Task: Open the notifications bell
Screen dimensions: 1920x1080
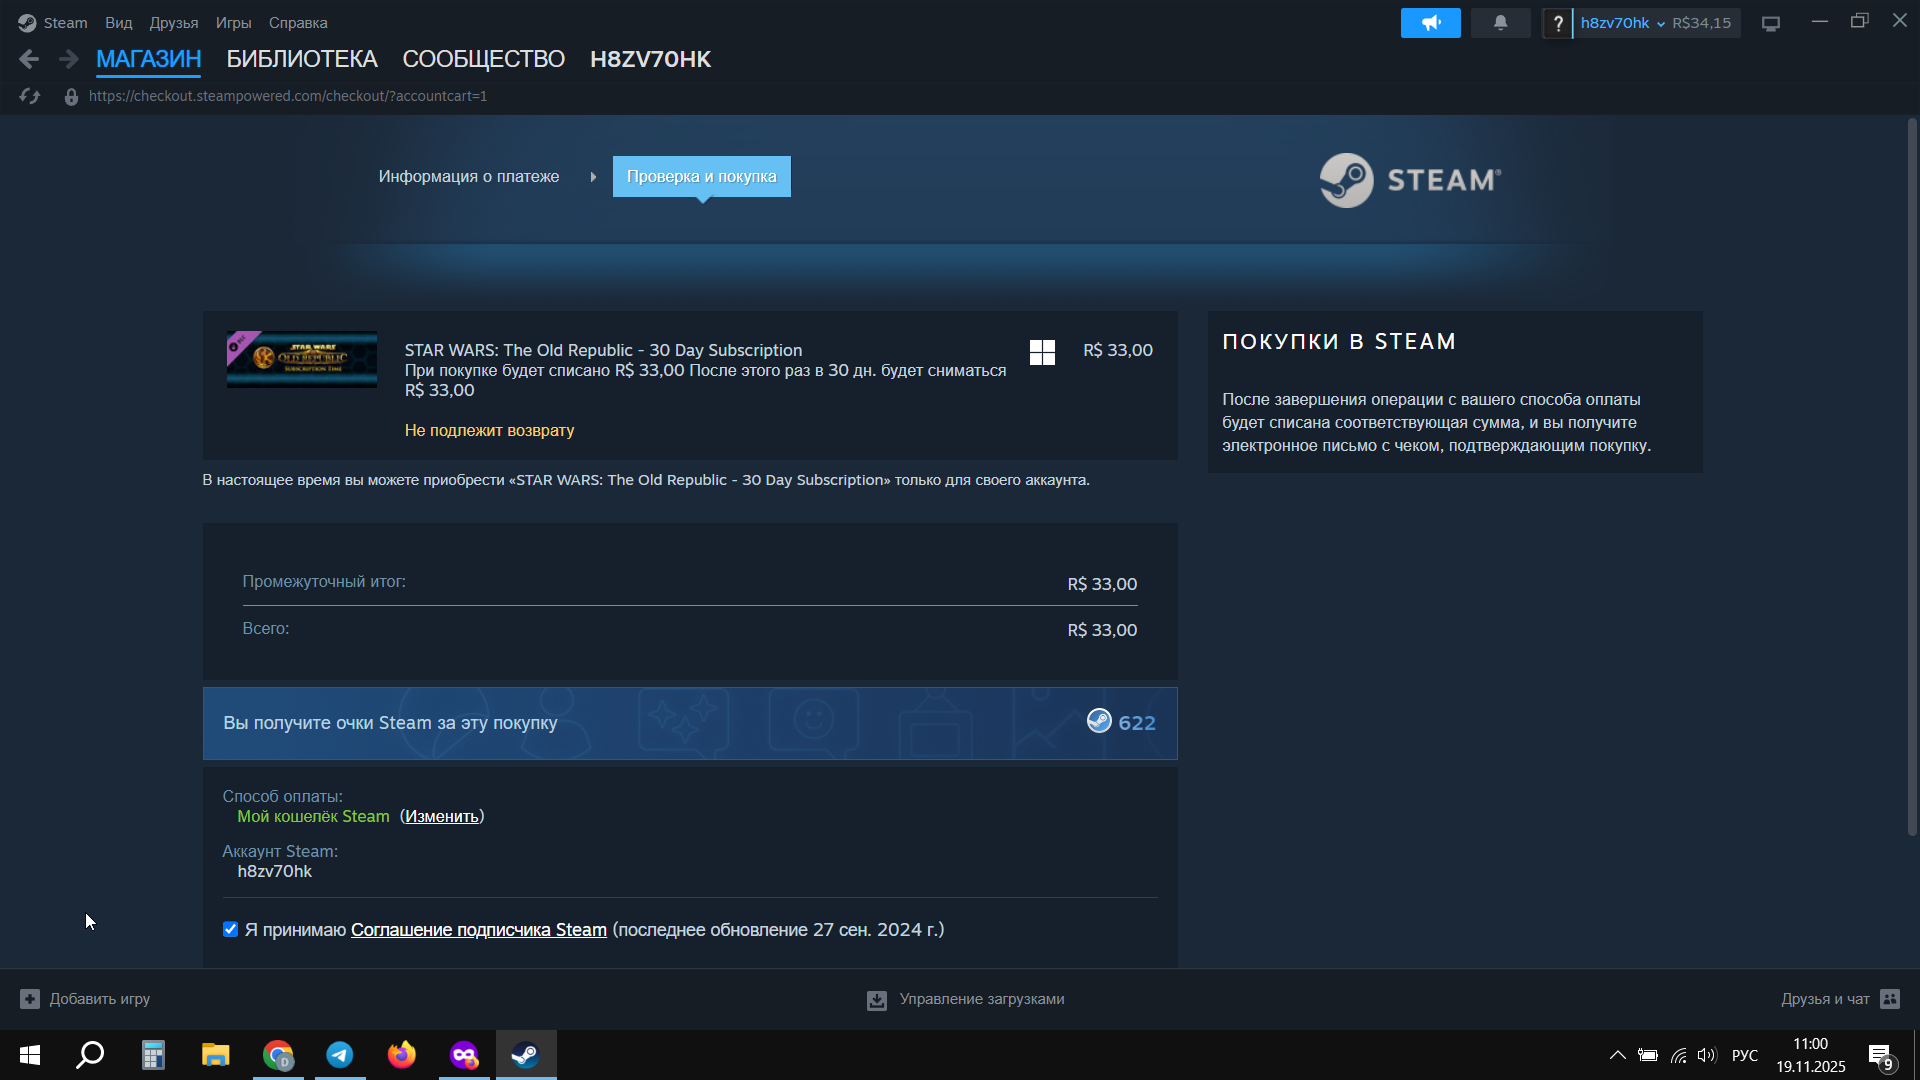Action: coord(1500,23)
